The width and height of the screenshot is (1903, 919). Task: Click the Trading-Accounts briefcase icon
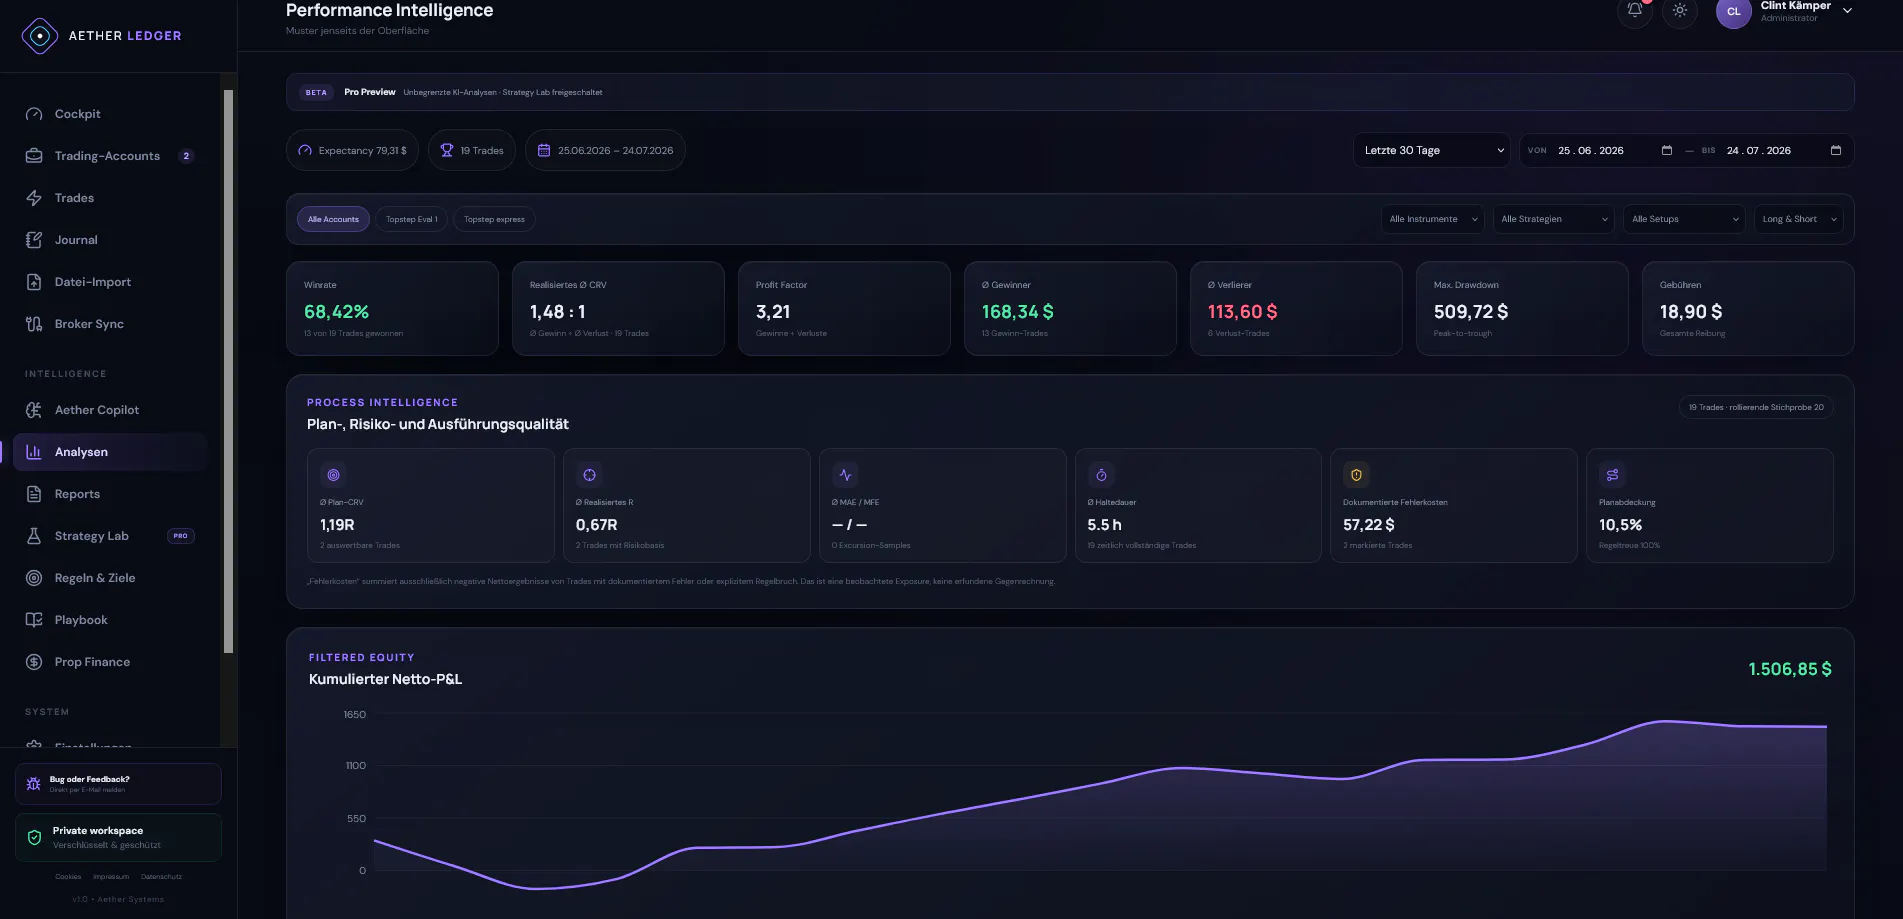click(34, 156)
